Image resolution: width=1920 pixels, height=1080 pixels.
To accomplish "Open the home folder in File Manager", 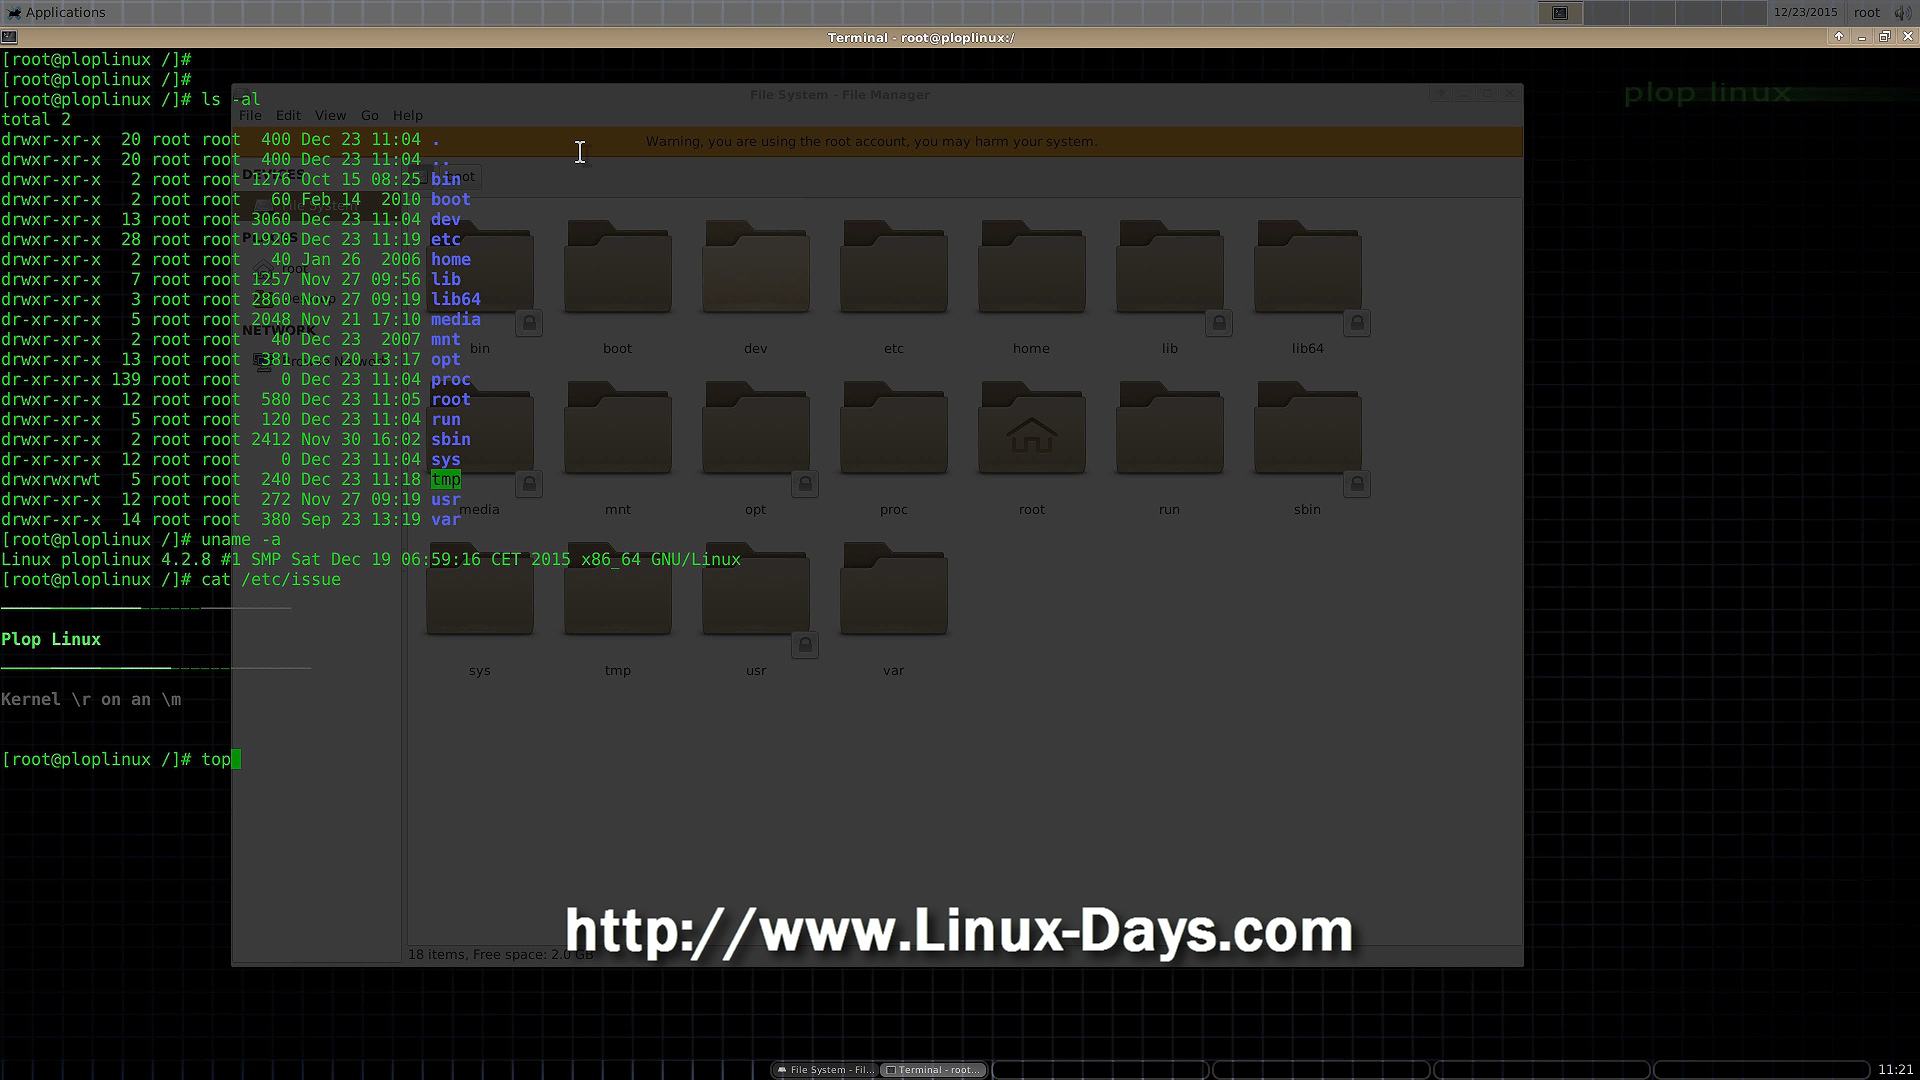I will pos(1032,268).
